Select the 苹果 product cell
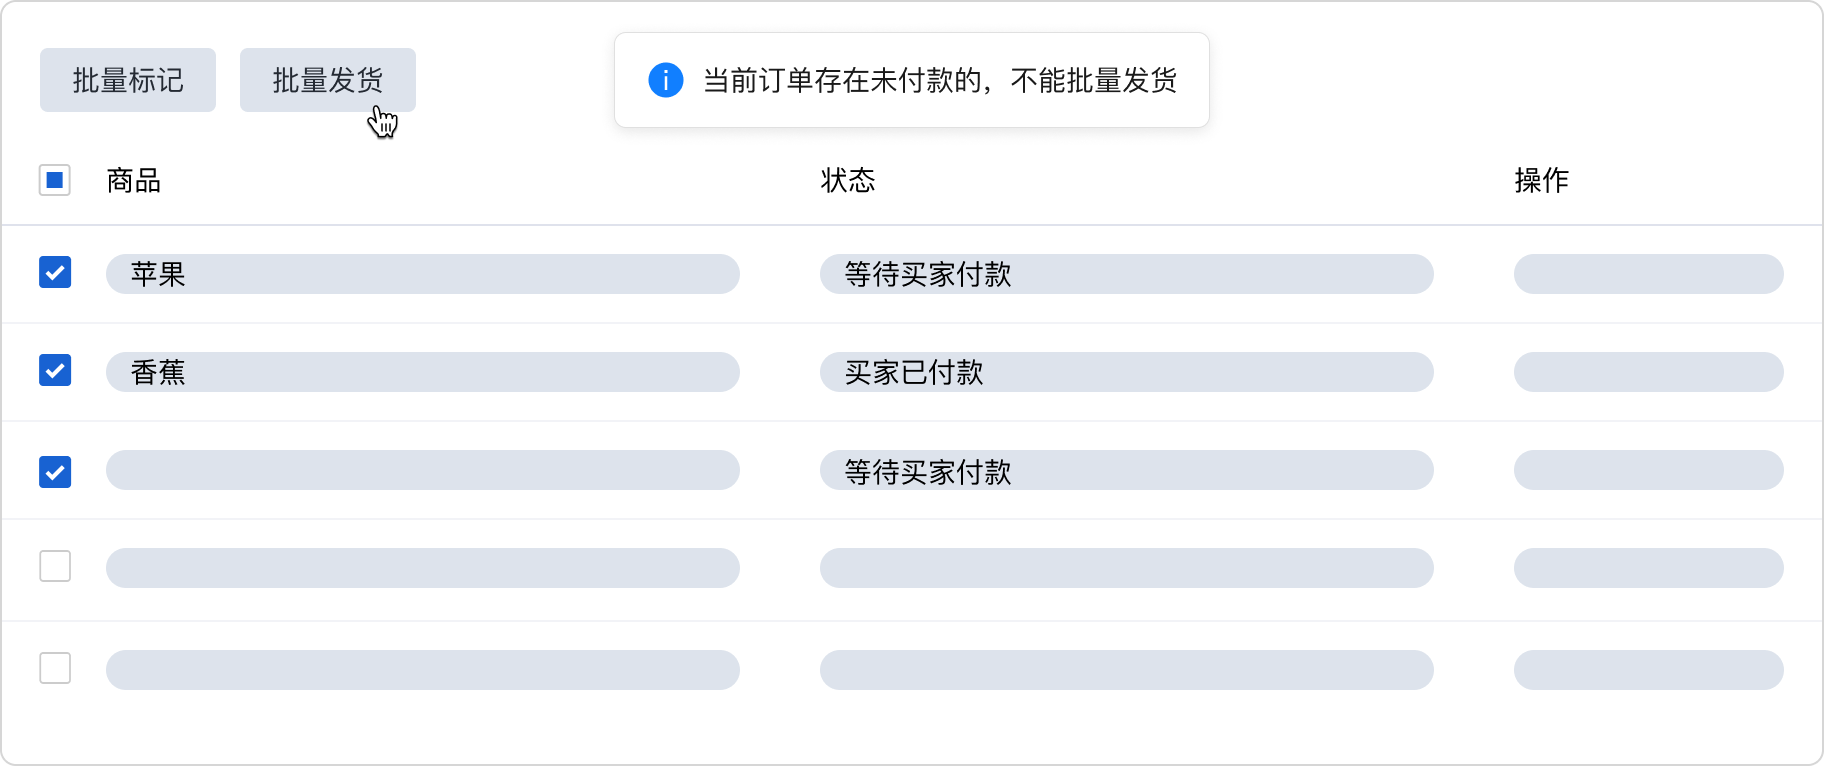The width and height of the screenshot is (1824, 766). [x=422, y=274]
